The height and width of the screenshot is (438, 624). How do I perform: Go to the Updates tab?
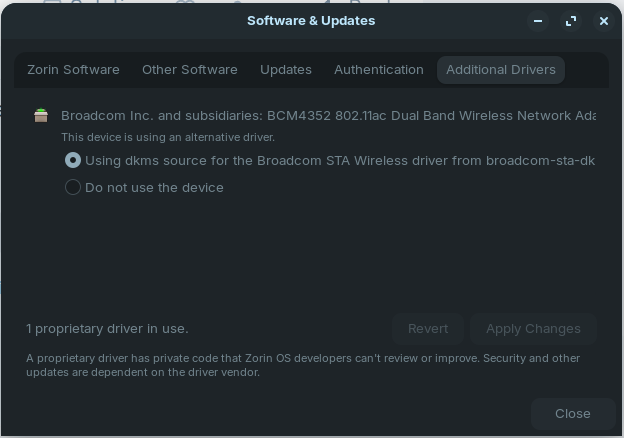pyautogui.click(x=285, y=70)
